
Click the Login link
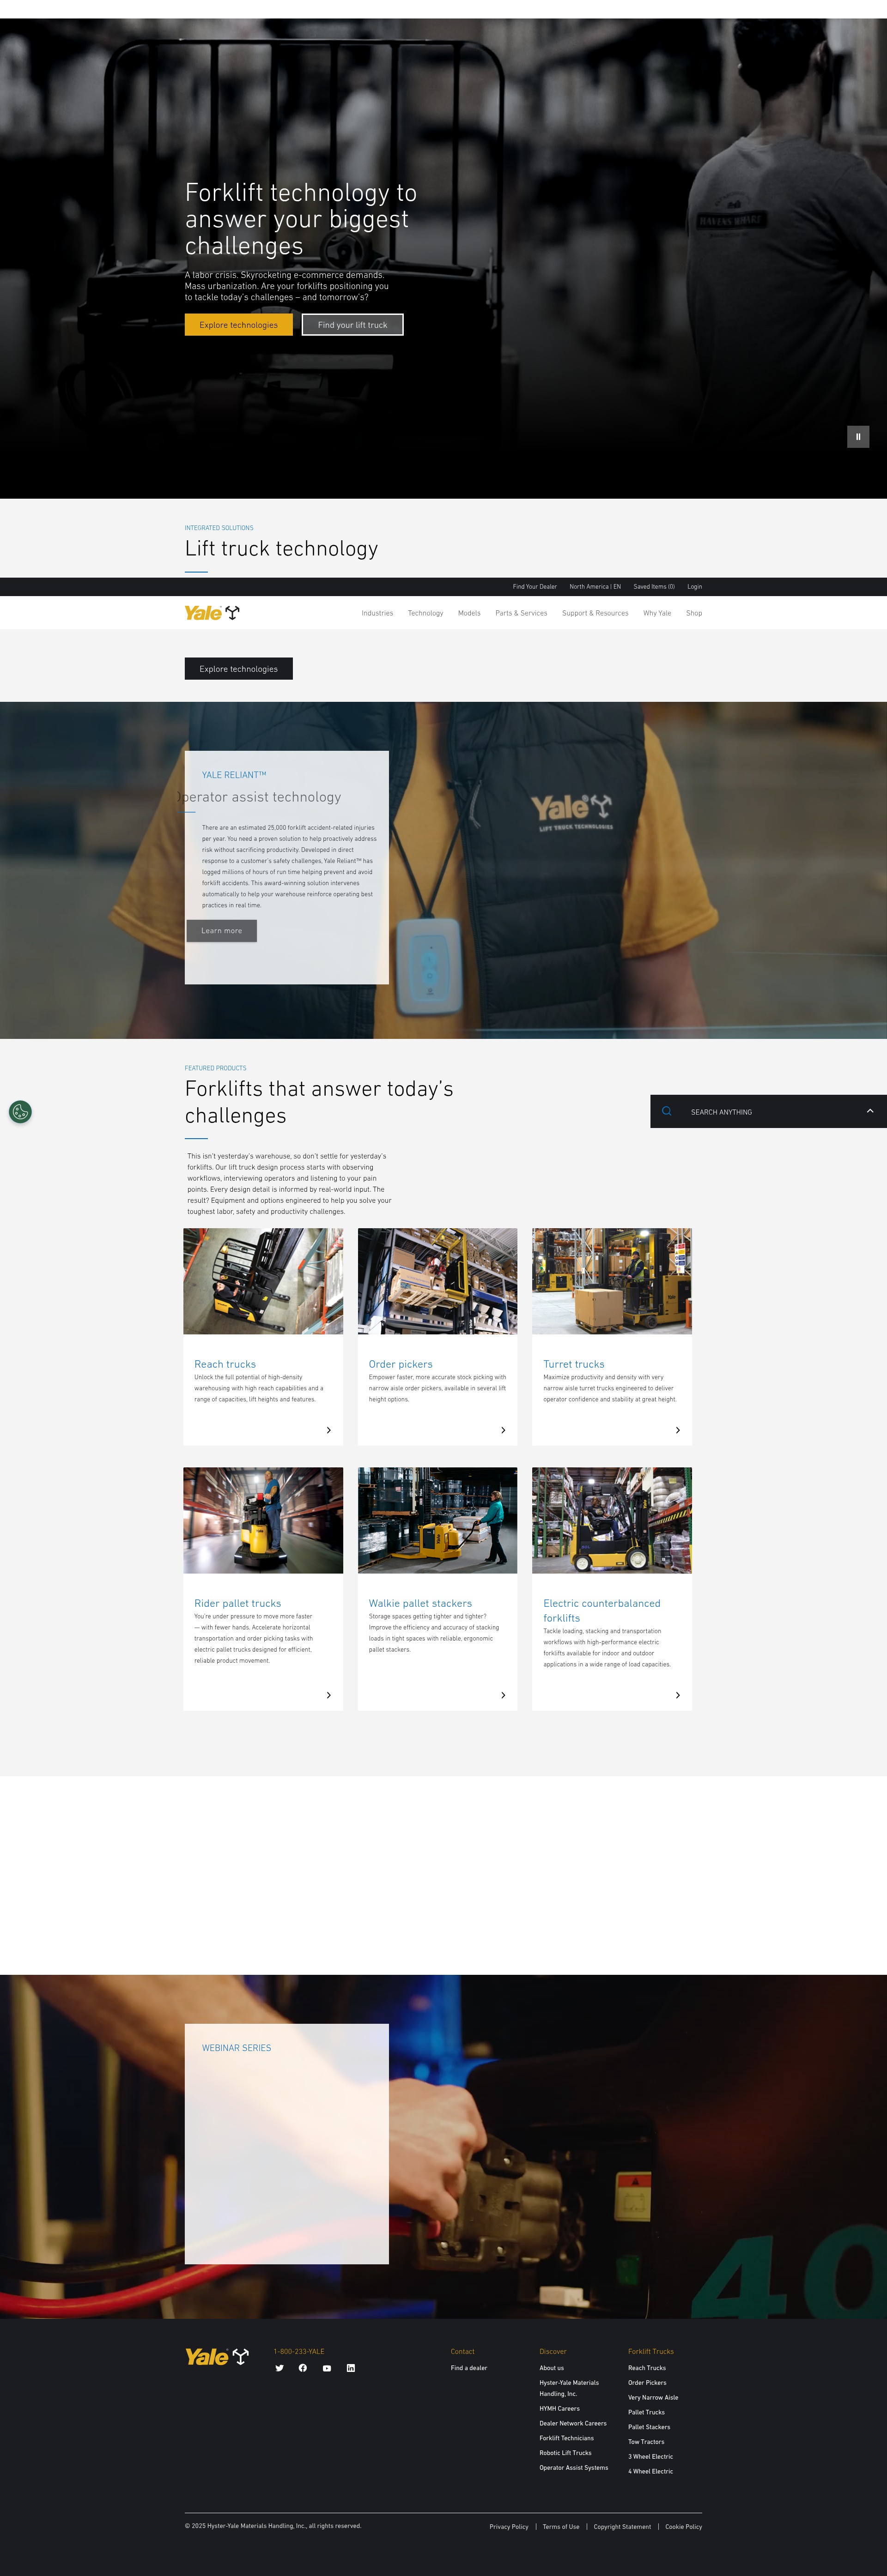pyautogui.click(x=694, y=587)
